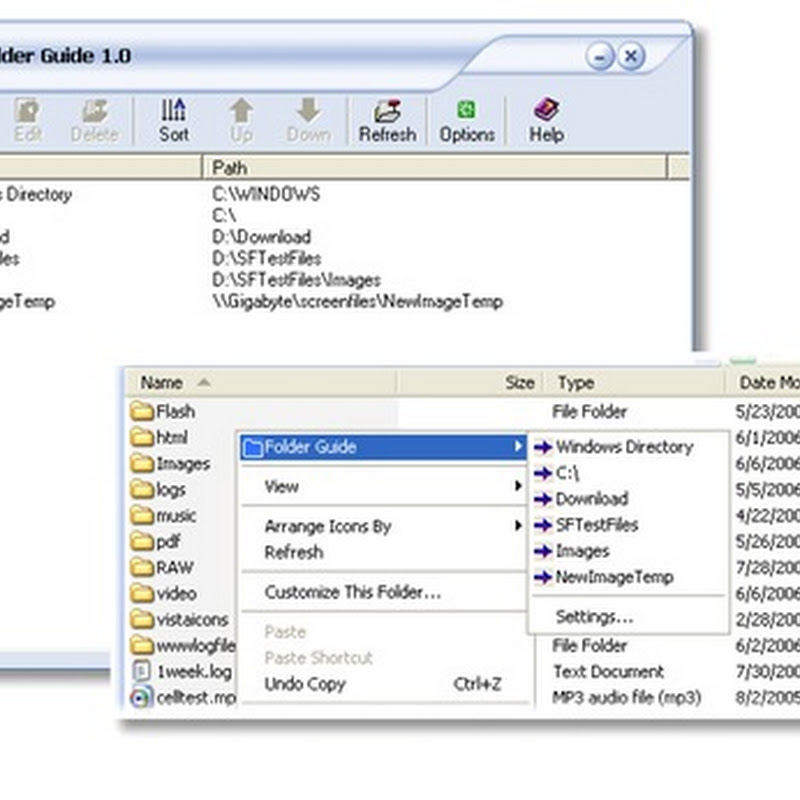Click the MP3 audio file (mp3) type cell
Viewport: 800px width, 800px height.
click(627, 697)
